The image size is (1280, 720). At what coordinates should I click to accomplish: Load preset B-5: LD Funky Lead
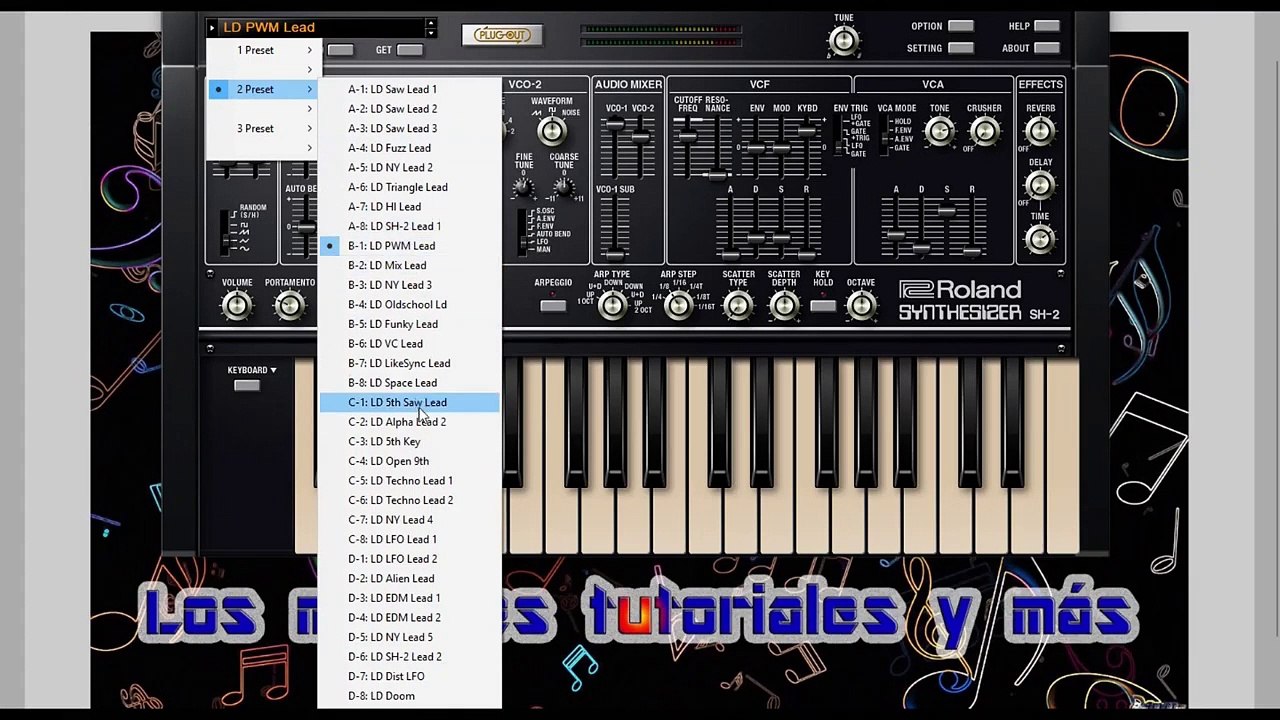tap(410, 324)
